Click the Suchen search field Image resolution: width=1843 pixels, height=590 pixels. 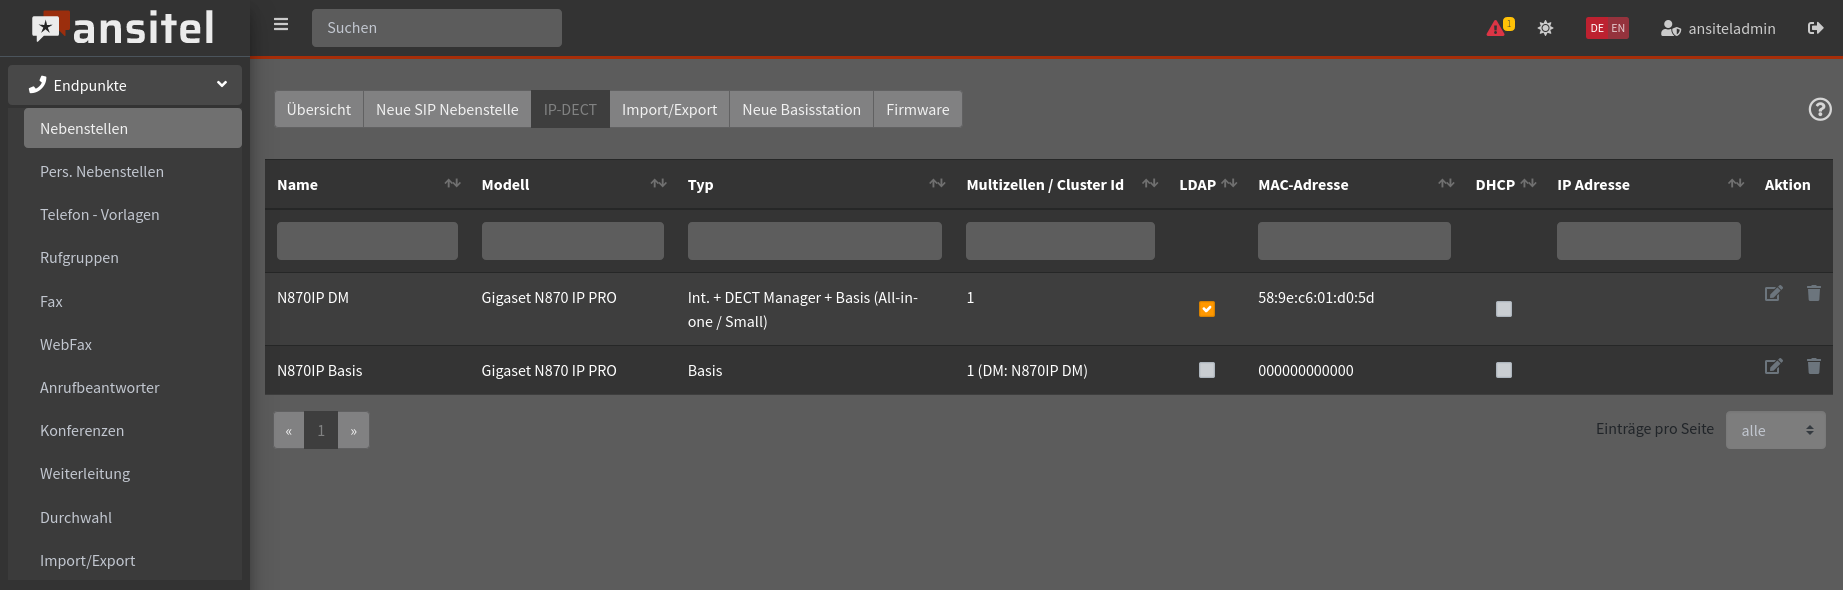pos(437,28)
